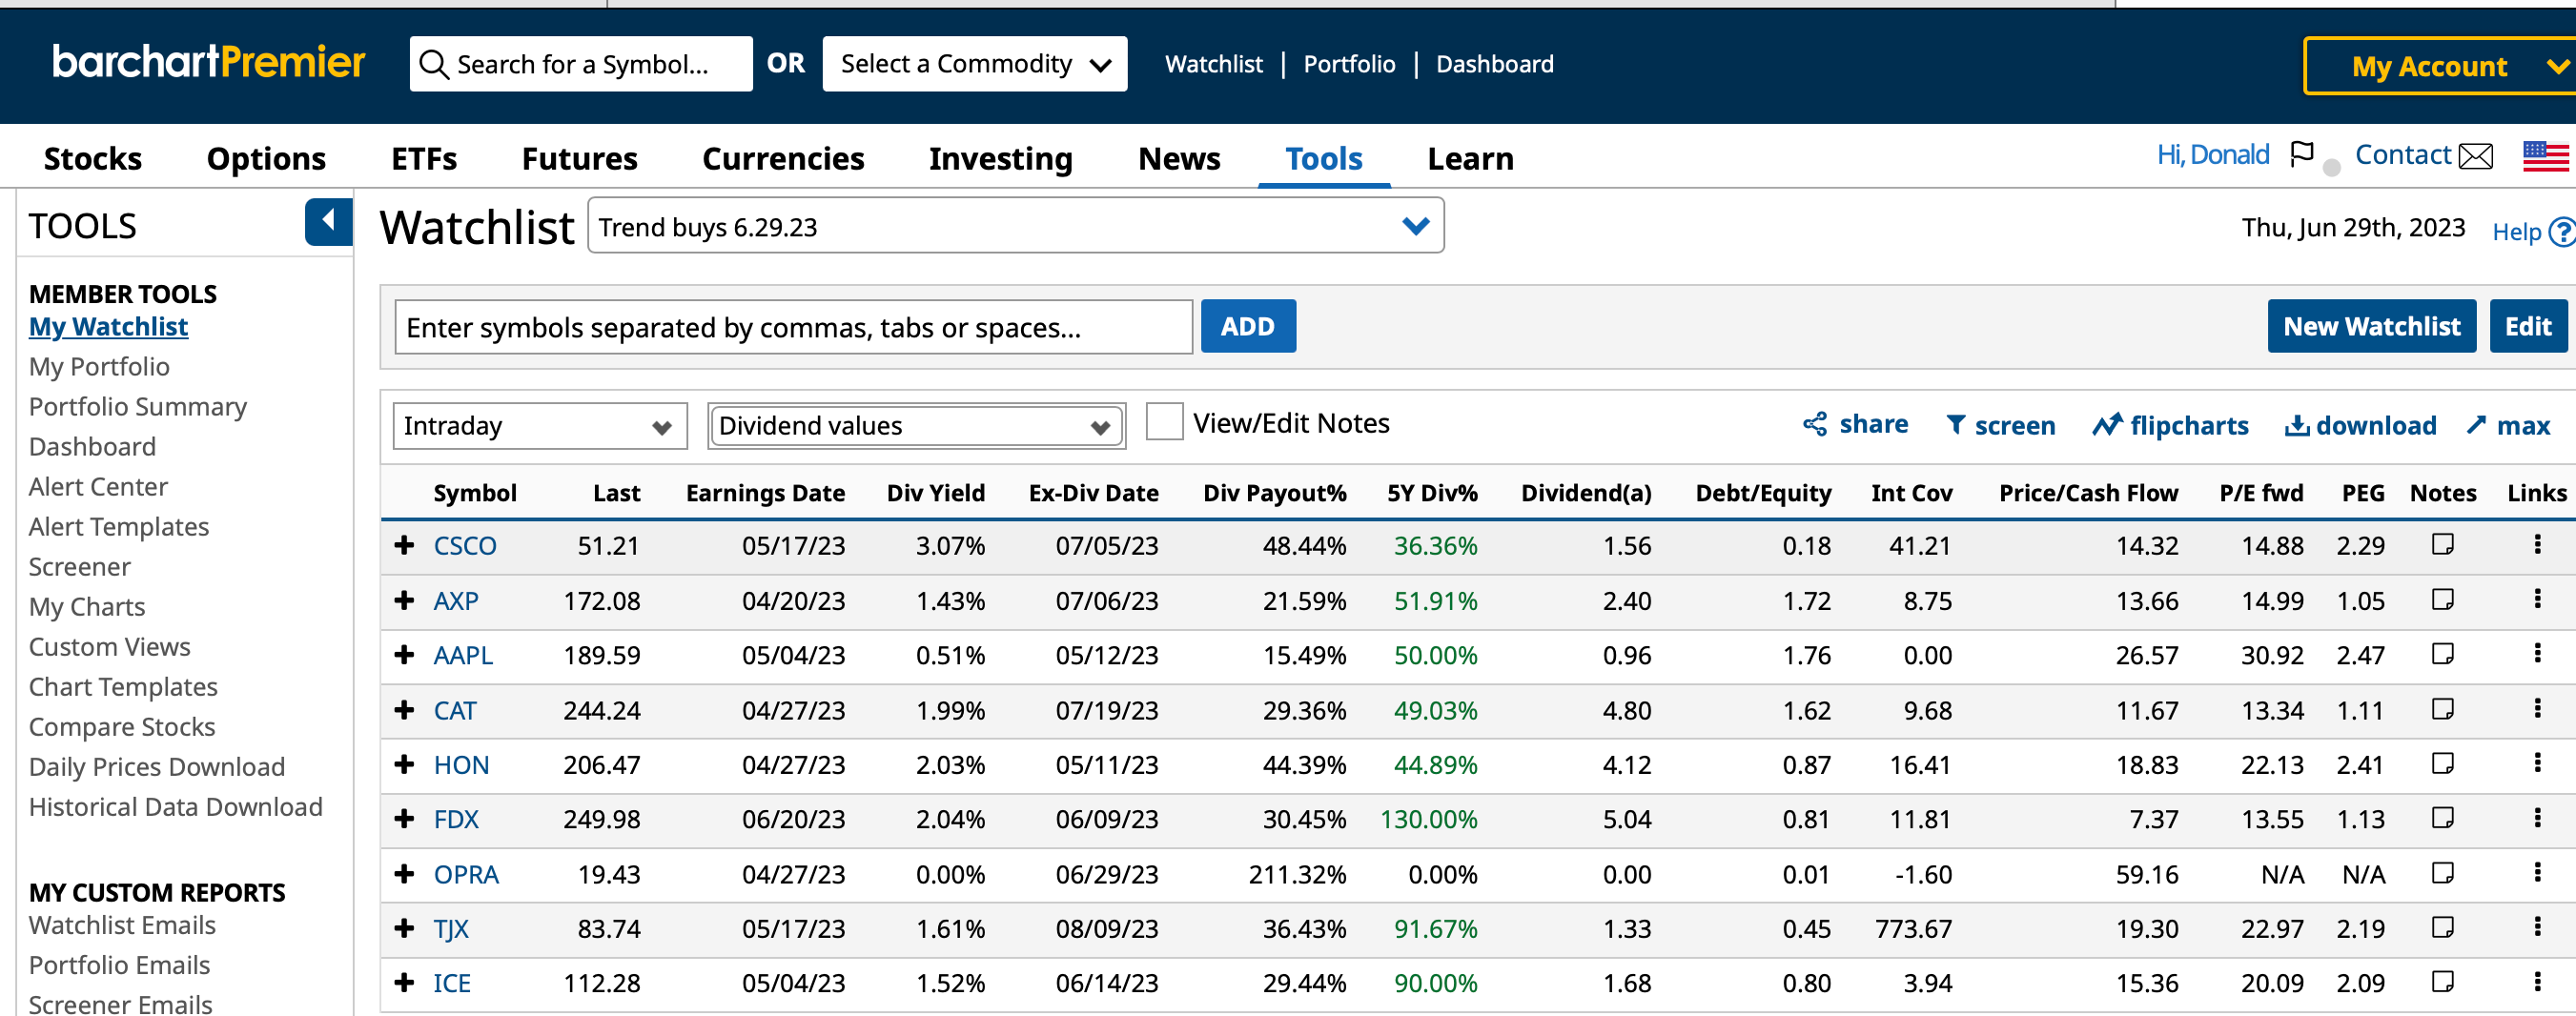Open links menu dots for AXP

[2537, 599]
